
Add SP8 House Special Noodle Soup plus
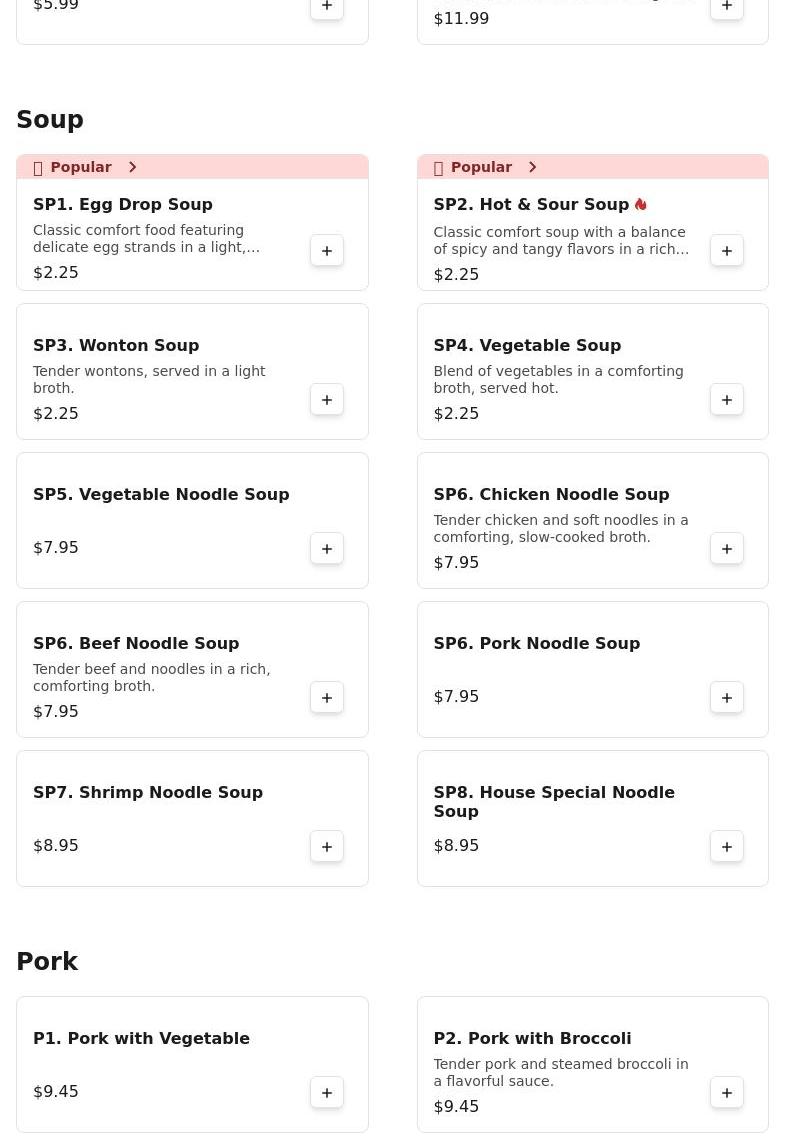(727, 846)
